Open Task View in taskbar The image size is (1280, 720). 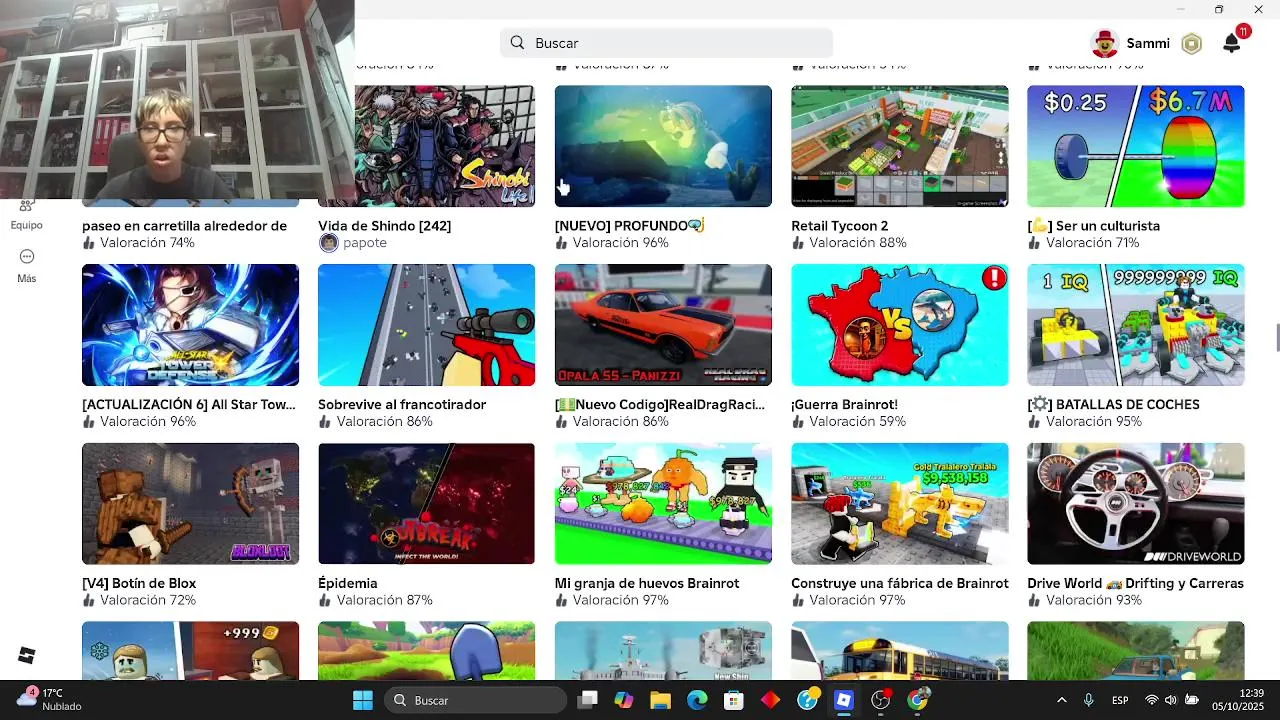(587, 700)
